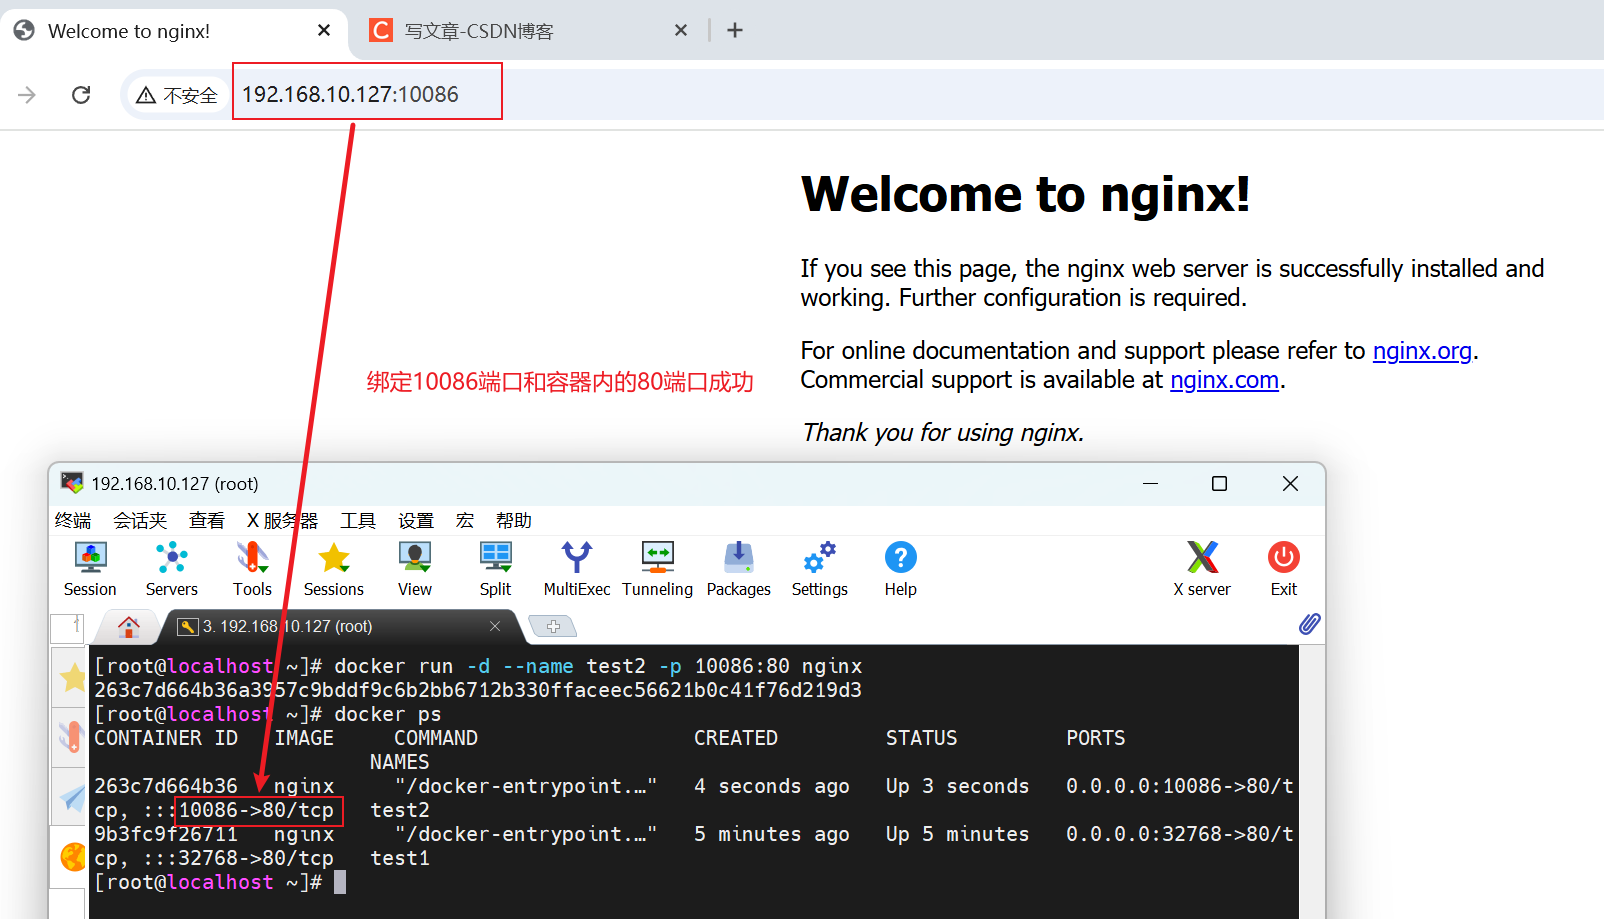Select the Split terminal toolbar icon
This screenshot has width=1604, height=919.
click(x=496, y=569)
